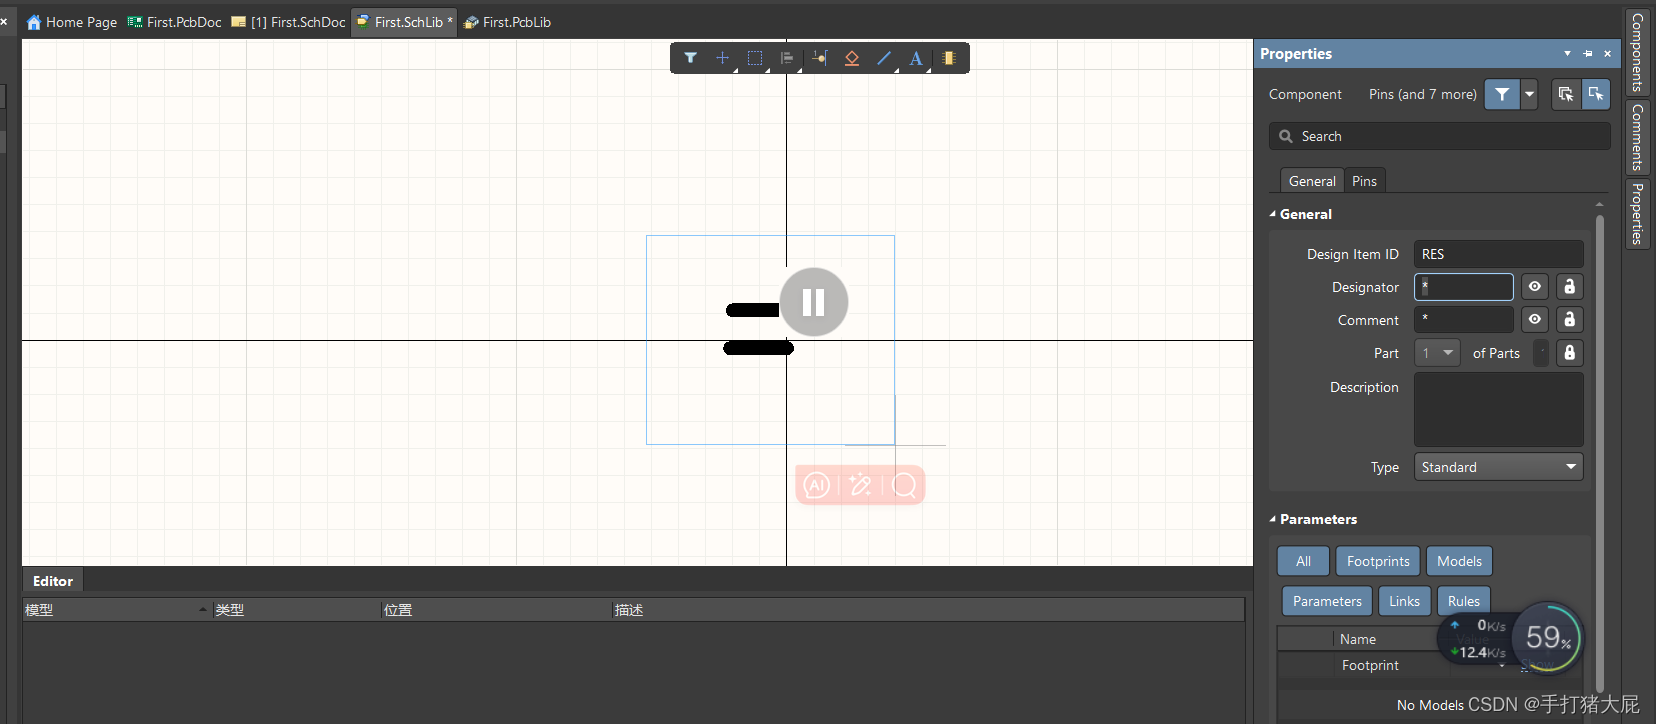Click the 描述 column header
This screenshot has width=1656, height=724.
click(927, 610)
